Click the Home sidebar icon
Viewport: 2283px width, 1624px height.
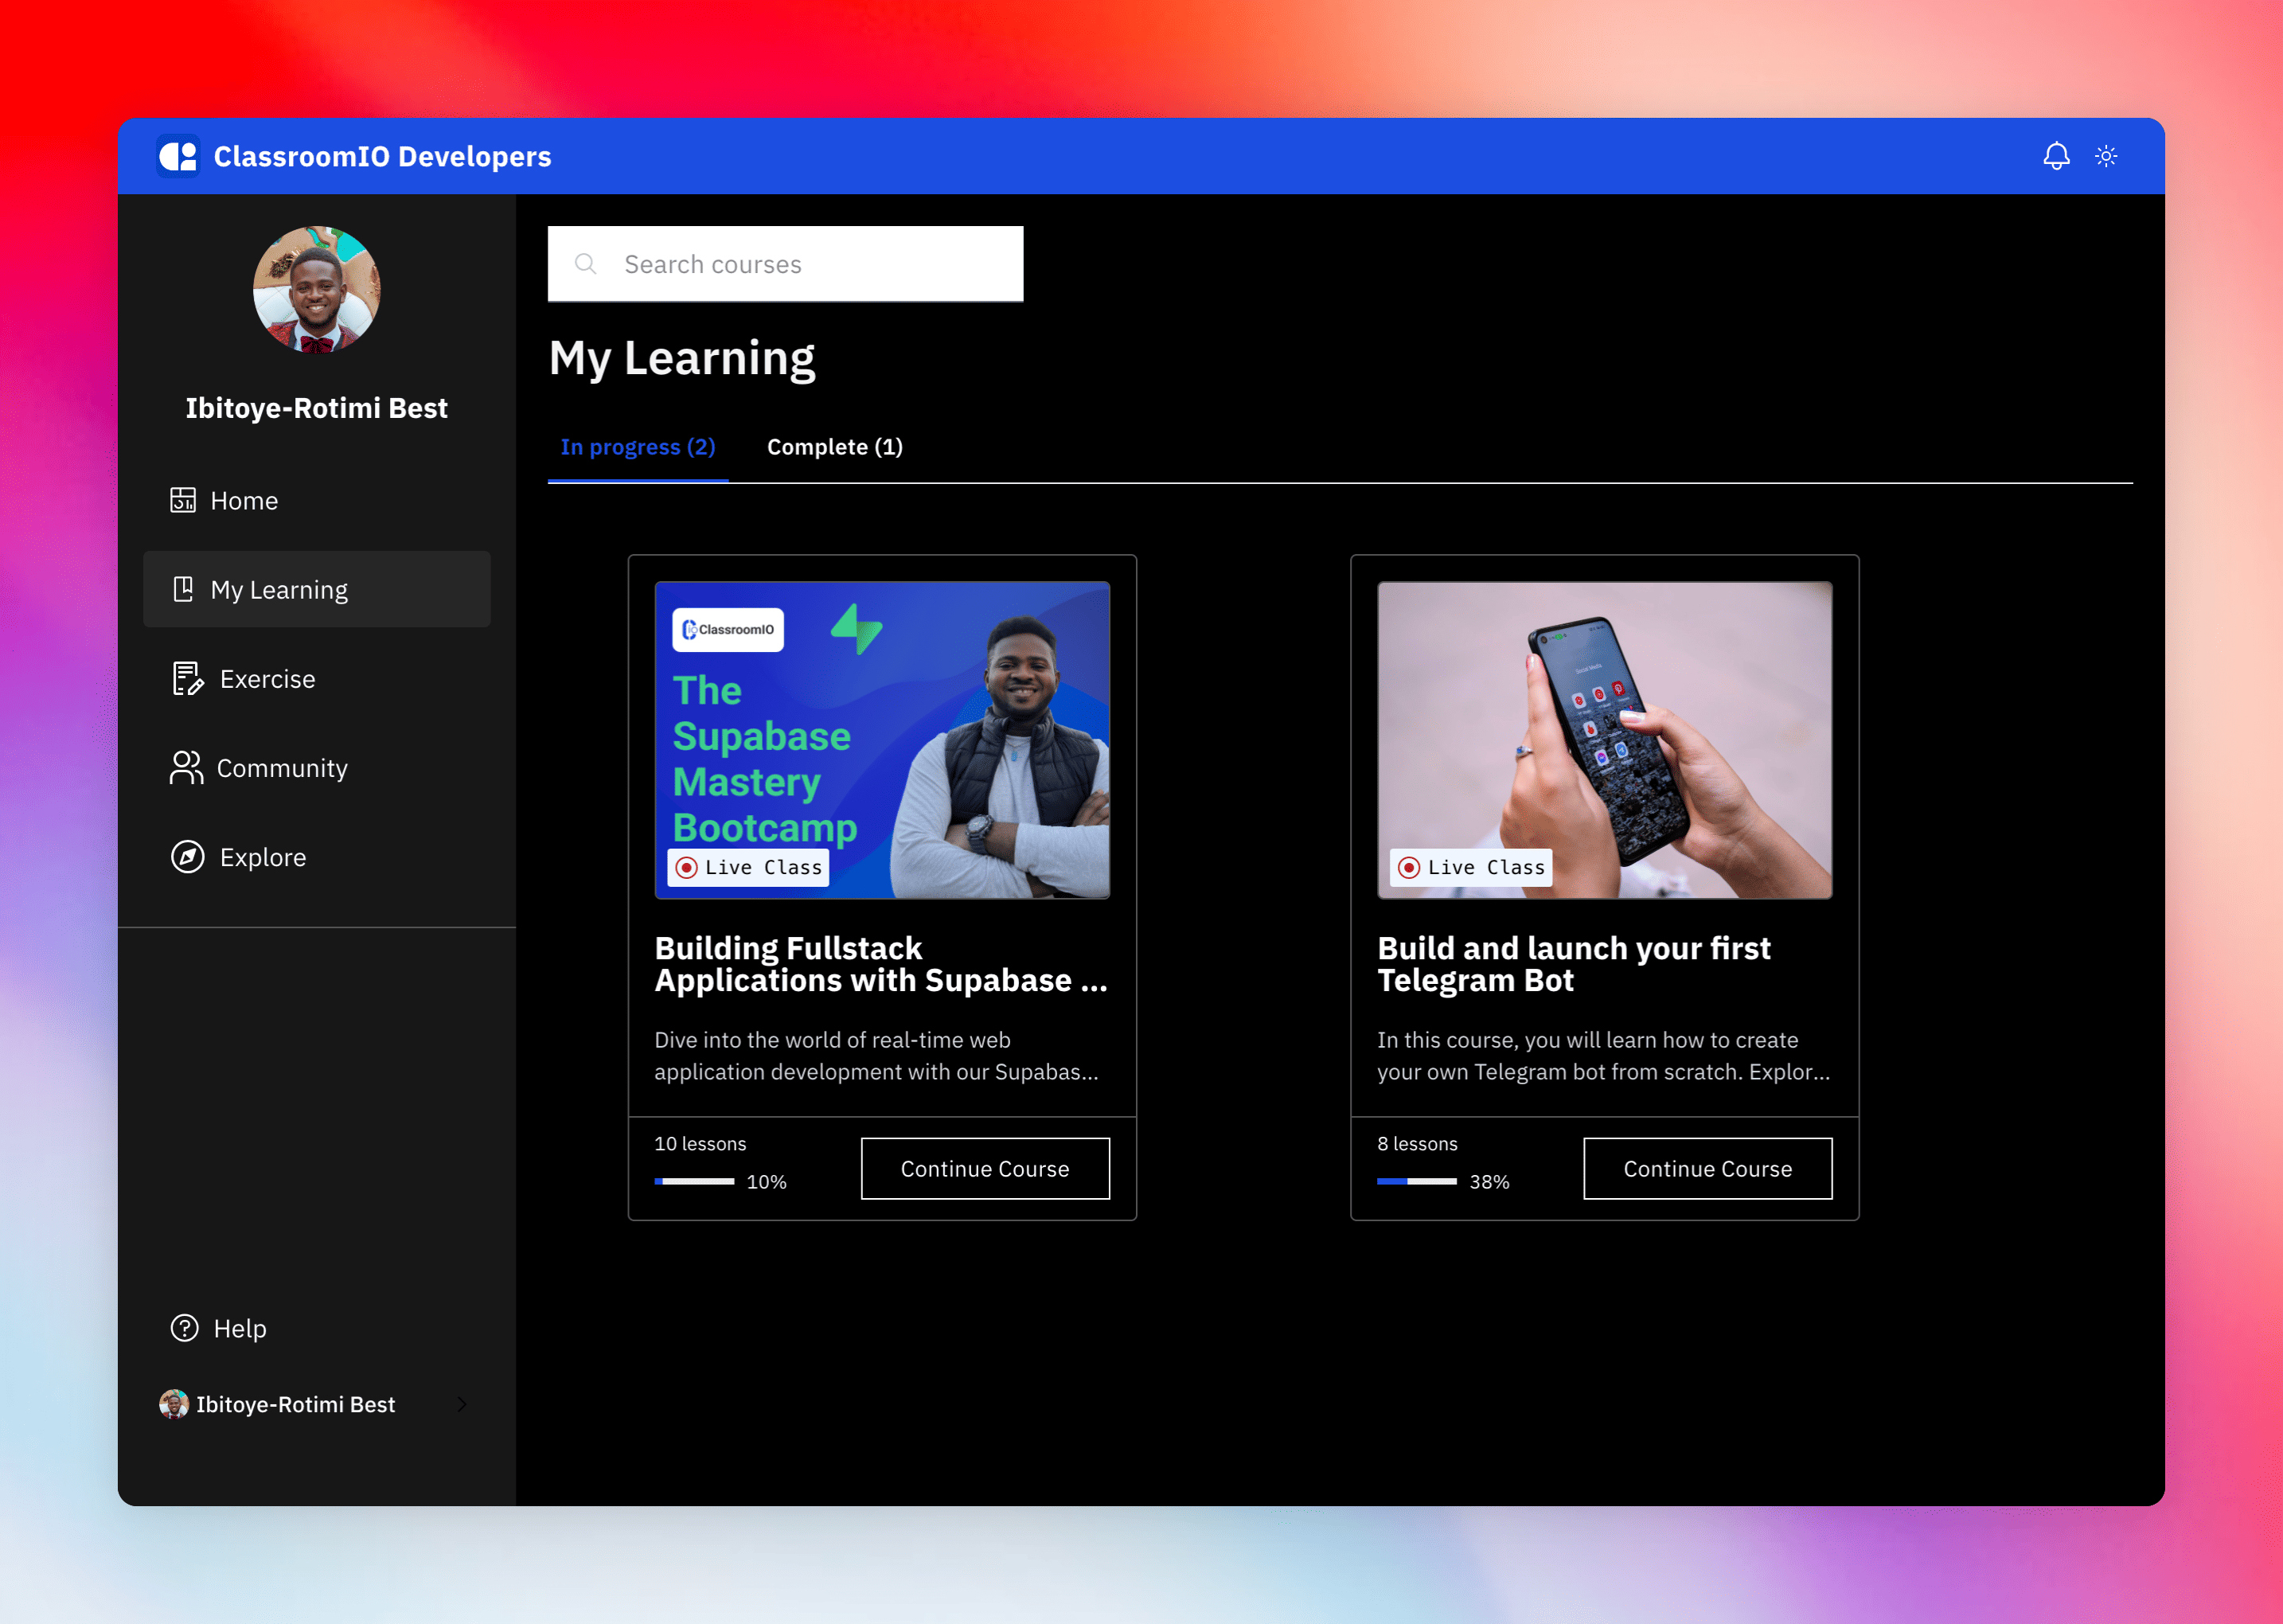click(x=183, y=501)
